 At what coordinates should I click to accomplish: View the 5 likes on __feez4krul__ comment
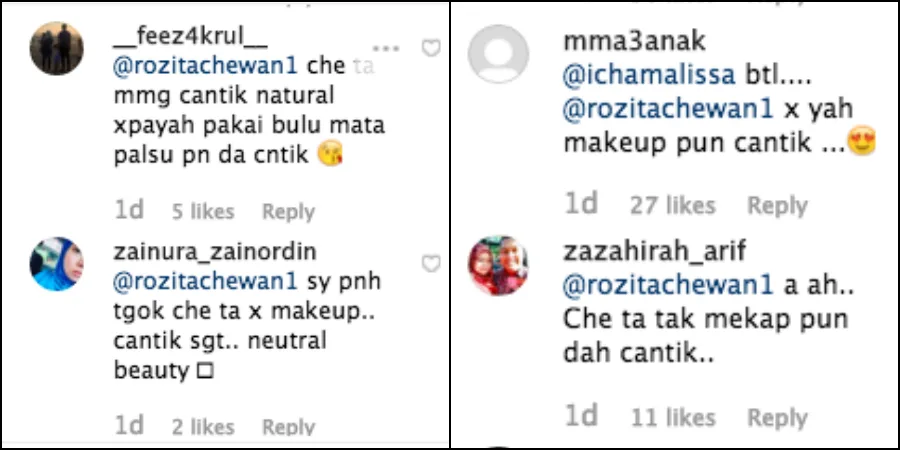[x=203, y=212]
